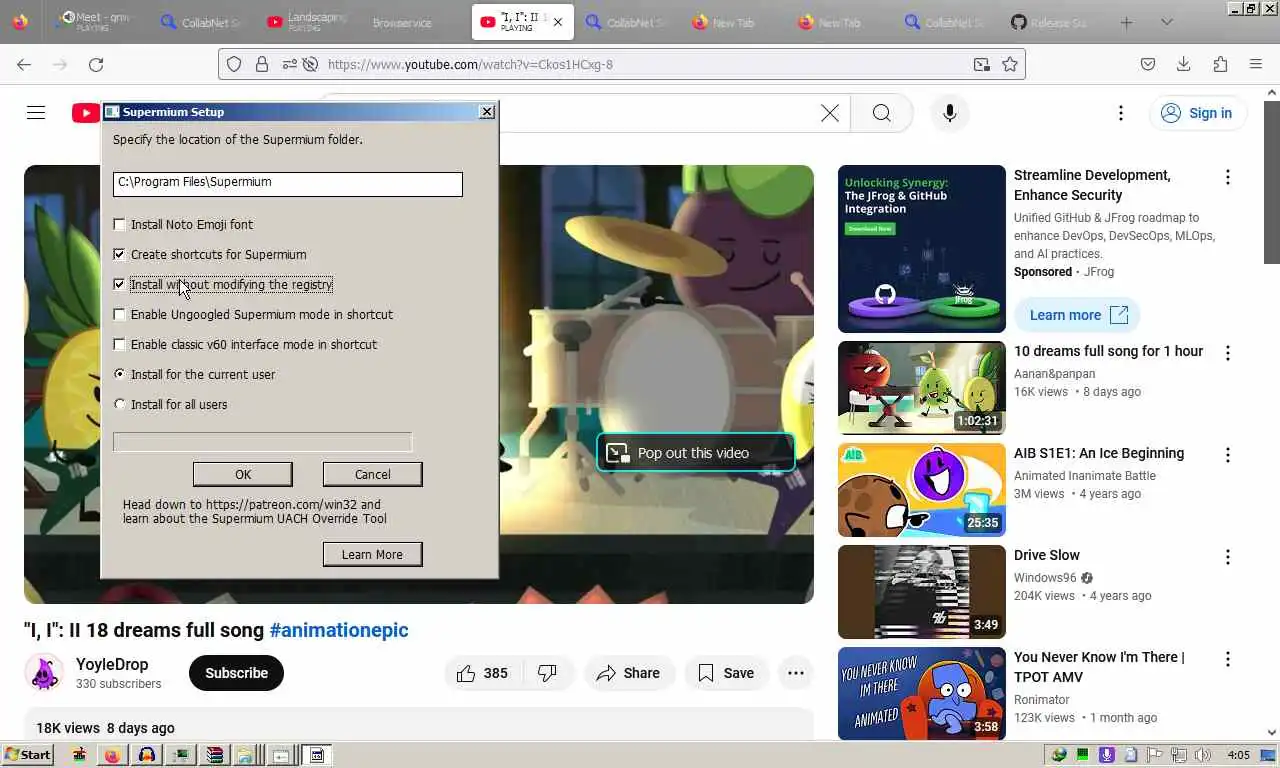This screenshot has width=1280, height=768.
Task: Click OK in Supermium Setup
Action: coord(243,474)
